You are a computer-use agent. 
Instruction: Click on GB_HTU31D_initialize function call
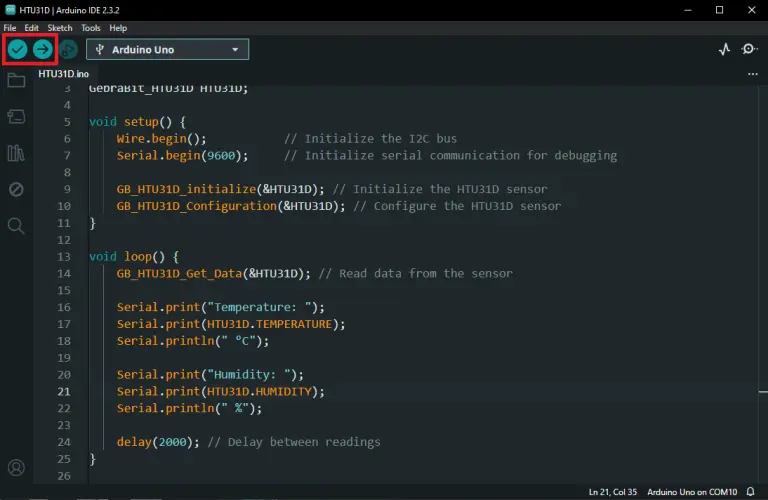[x=220, y=189]
